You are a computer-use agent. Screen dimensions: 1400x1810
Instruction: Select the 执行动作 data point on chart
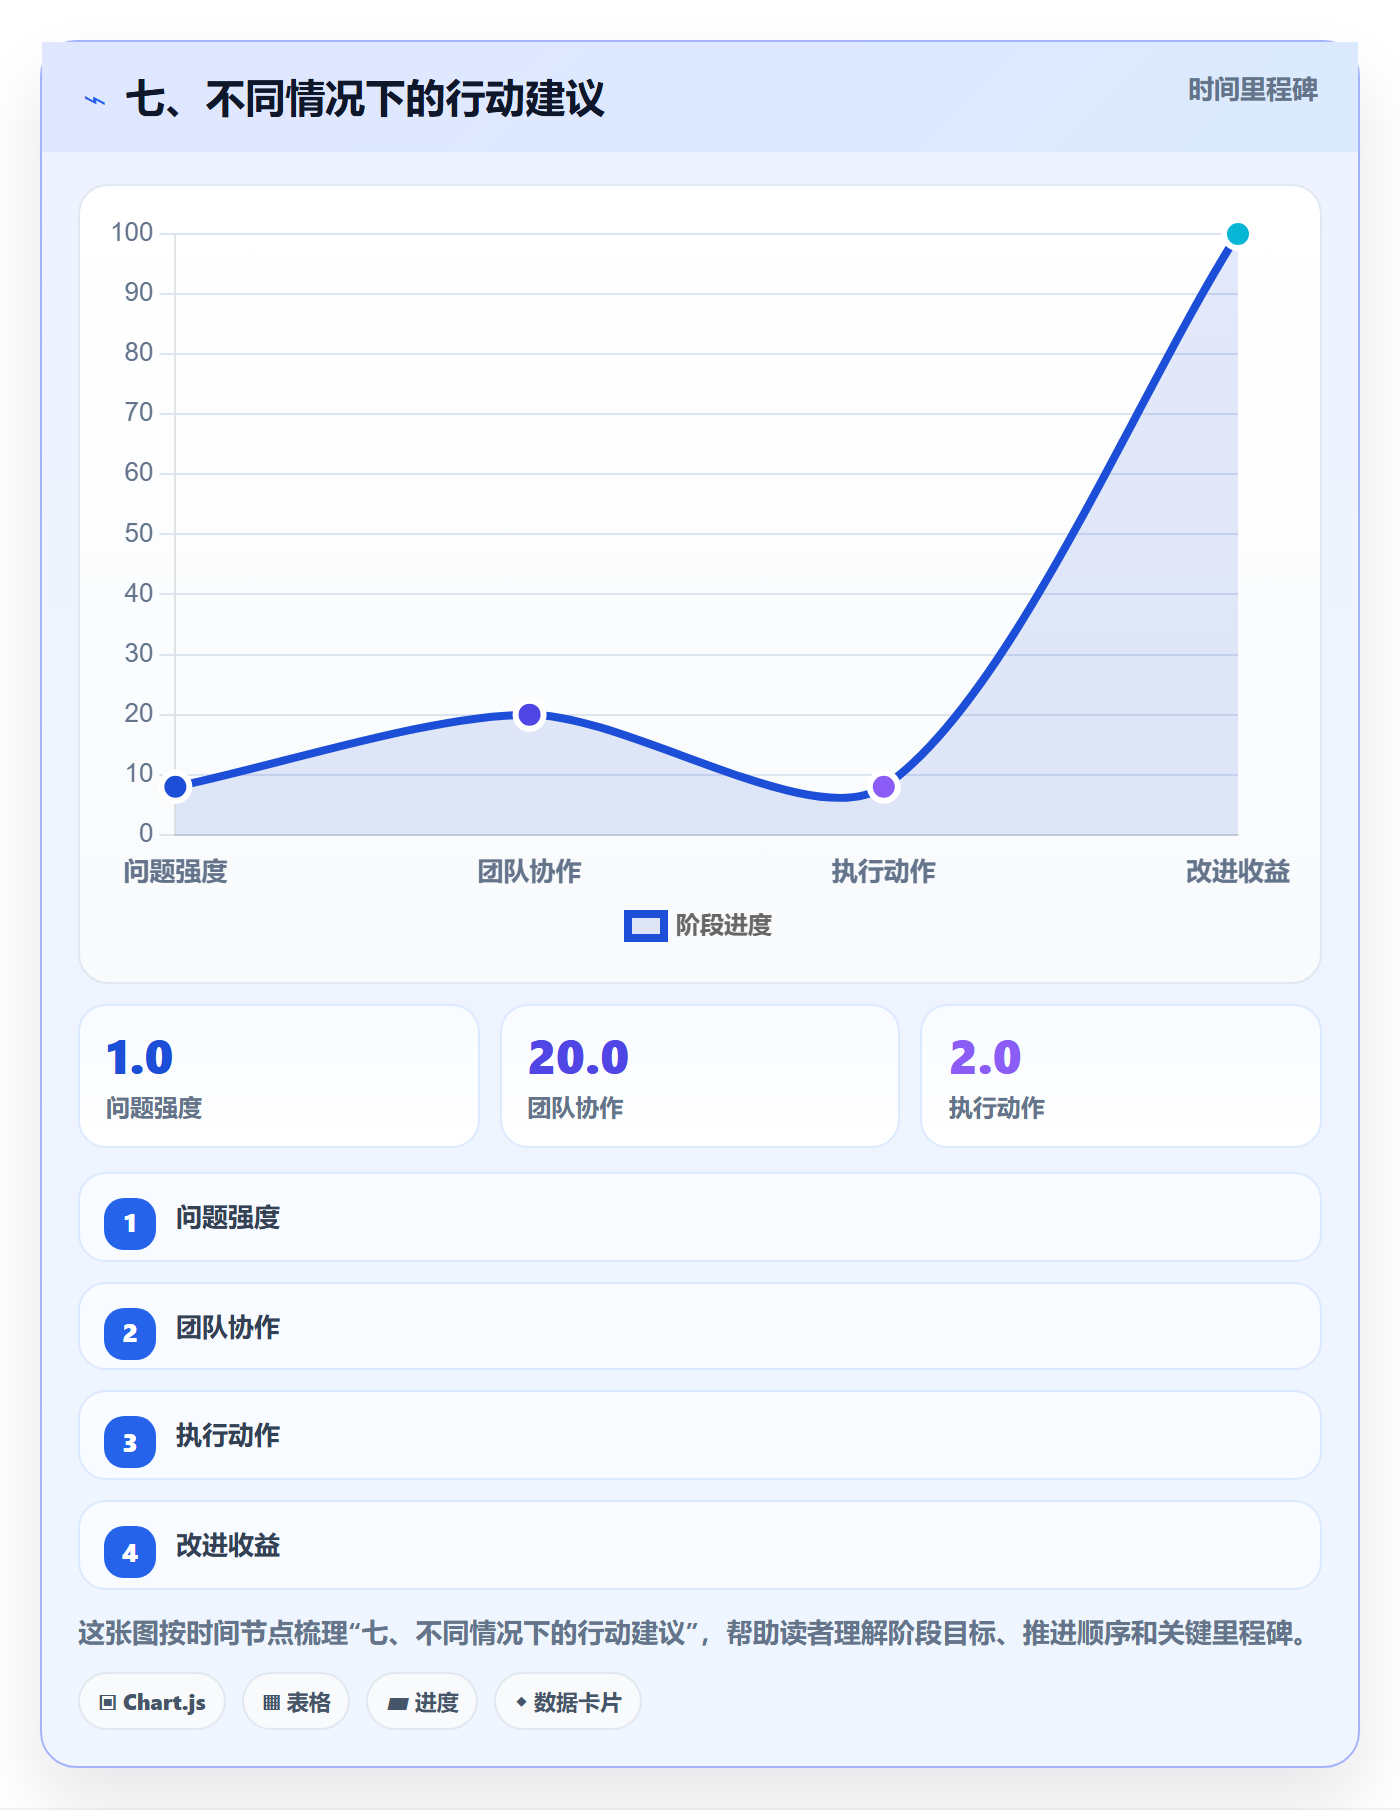pos(884,787)
